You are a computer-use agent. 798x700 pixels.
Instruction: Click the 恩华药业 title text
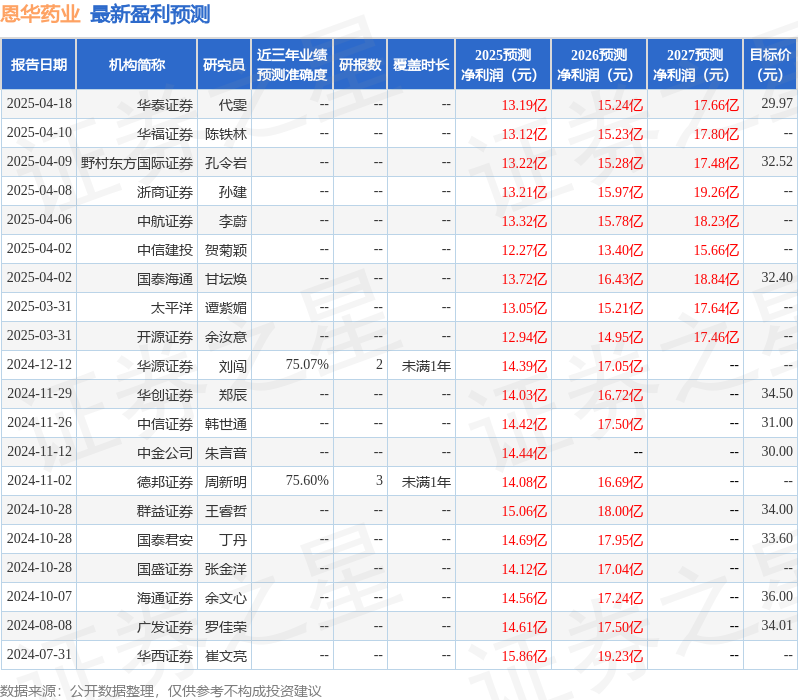pyautogui.click(x=40, y=14)
